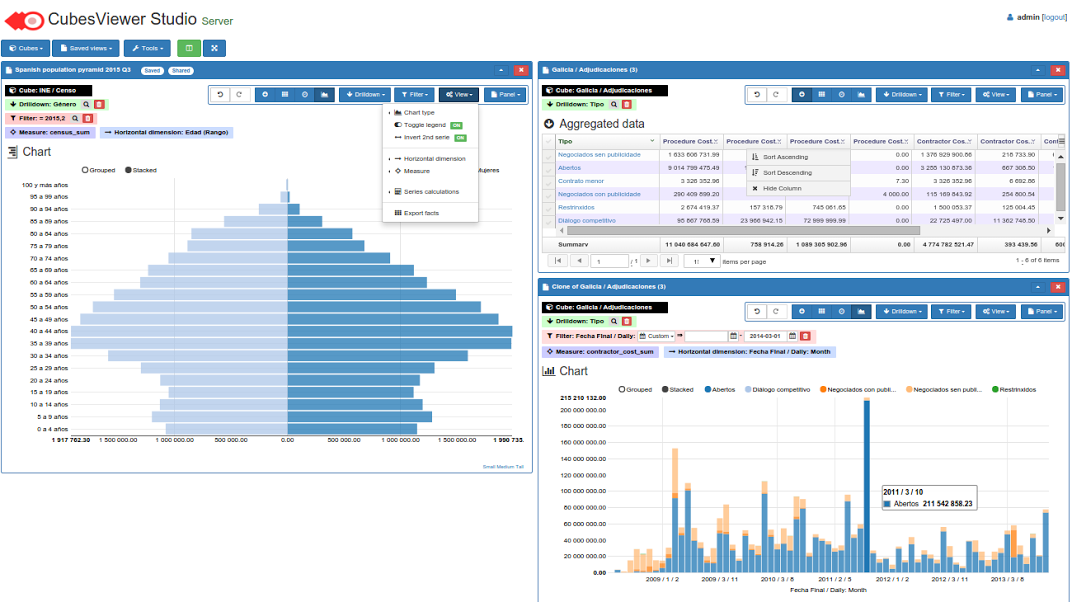Viewport: 1072px width, 602px height.
Task: Open View dropdown in Galicia / Adjudicaciones panel
Action: (x=995, y=94)
